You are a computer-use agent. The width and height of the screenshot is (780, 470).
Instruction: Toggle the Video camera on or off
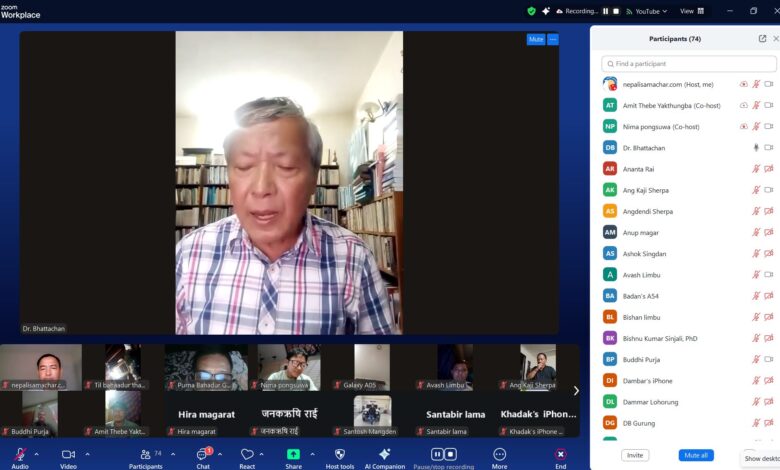point(68,454)
